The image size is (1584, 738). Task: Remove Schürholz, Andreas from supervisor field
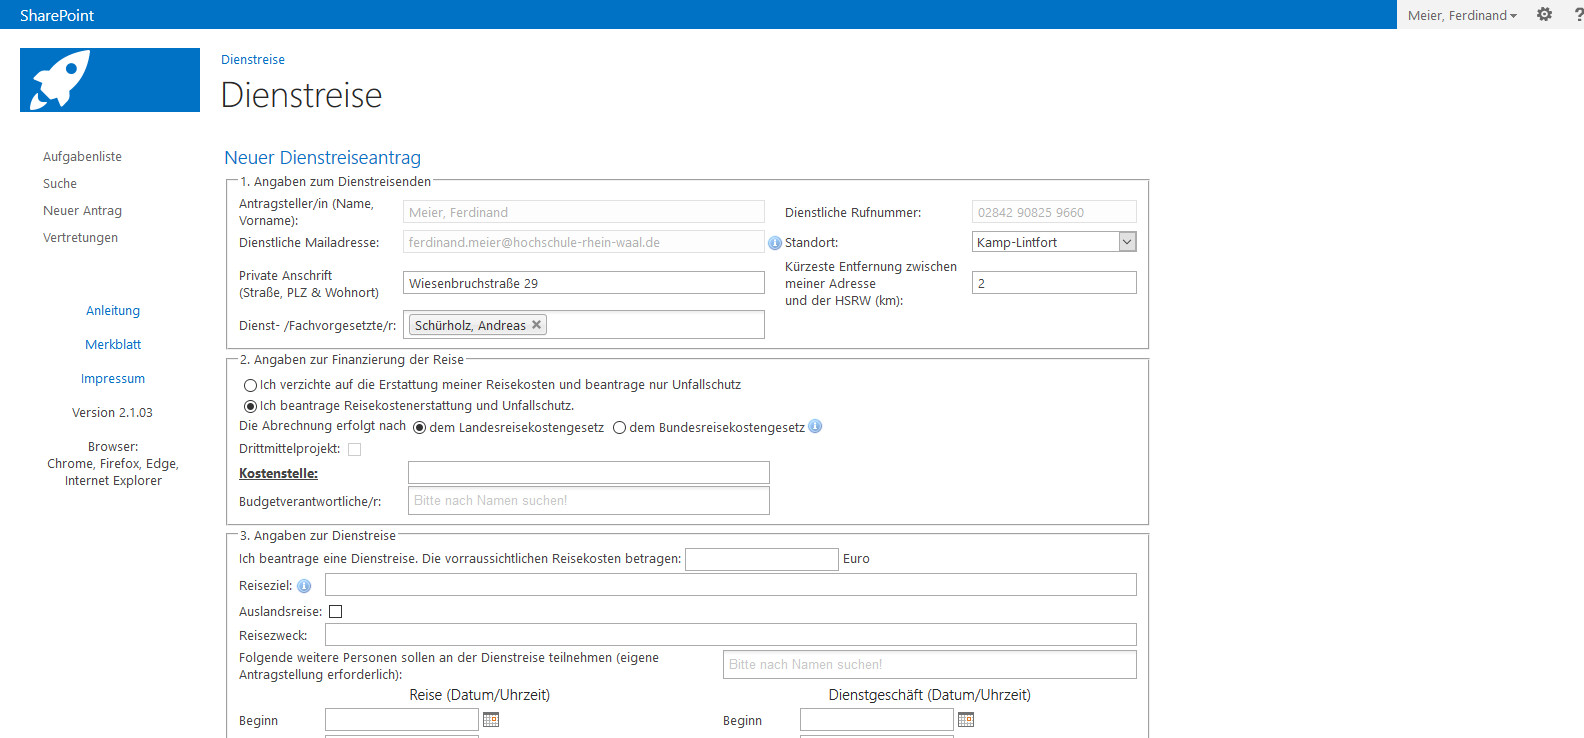537,325
